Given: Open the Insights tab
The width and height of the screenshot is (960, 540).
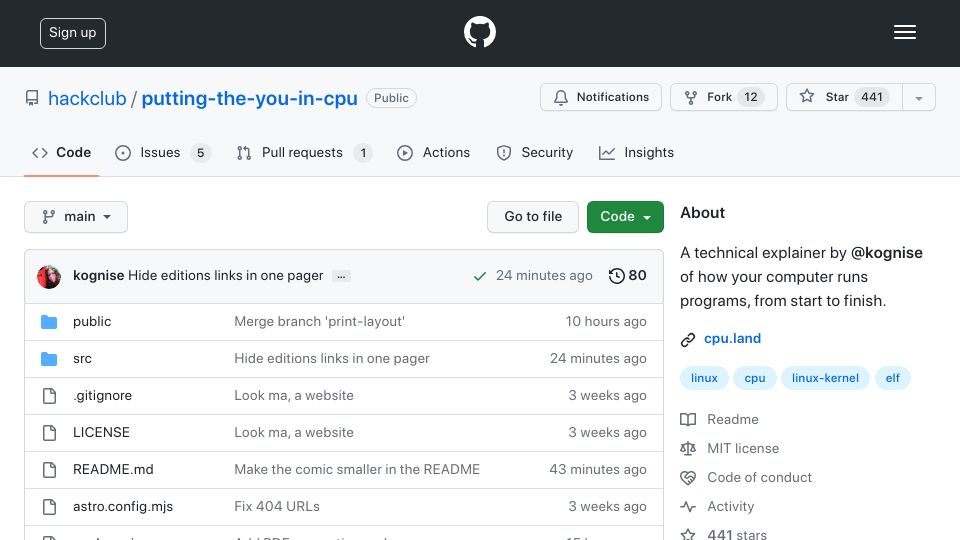Looking at the screenshot, I should (636, 152).
